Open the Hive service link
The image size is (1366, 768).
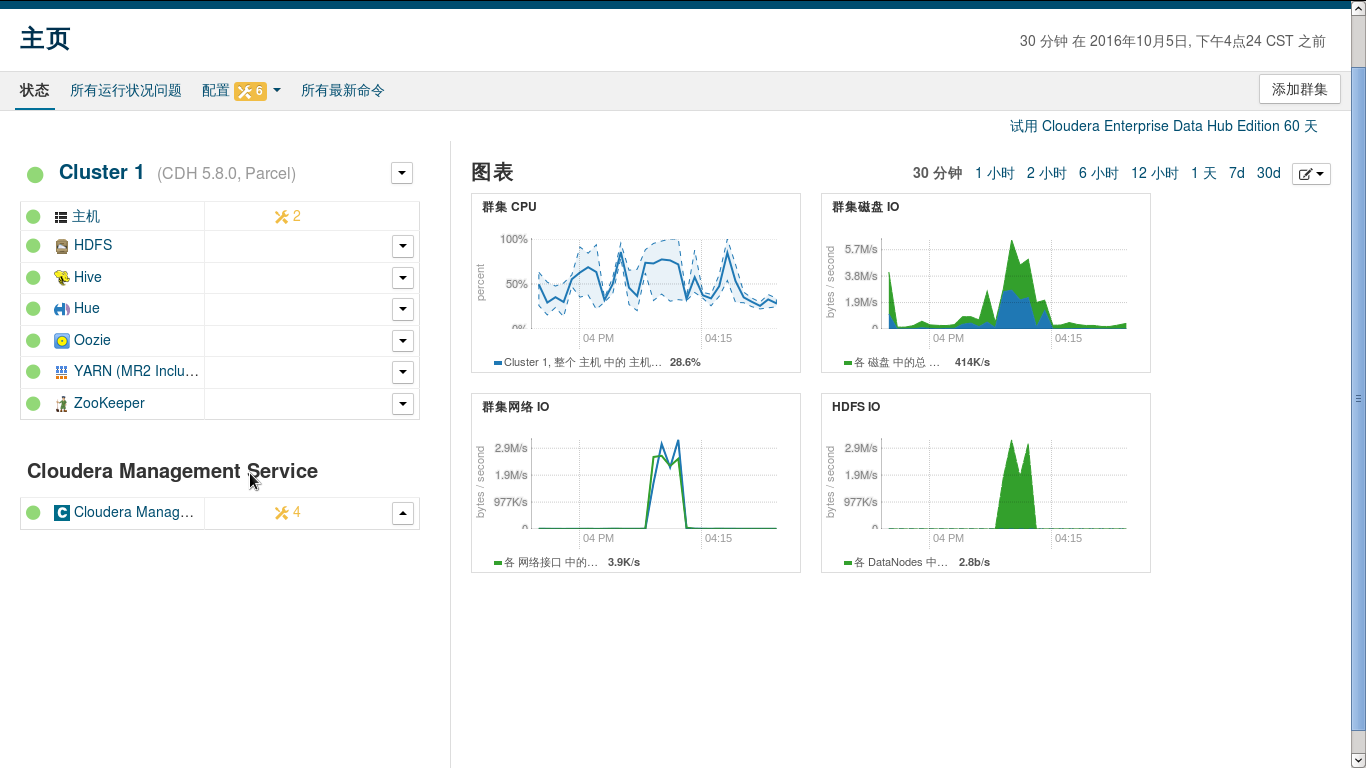click(88, 277)
